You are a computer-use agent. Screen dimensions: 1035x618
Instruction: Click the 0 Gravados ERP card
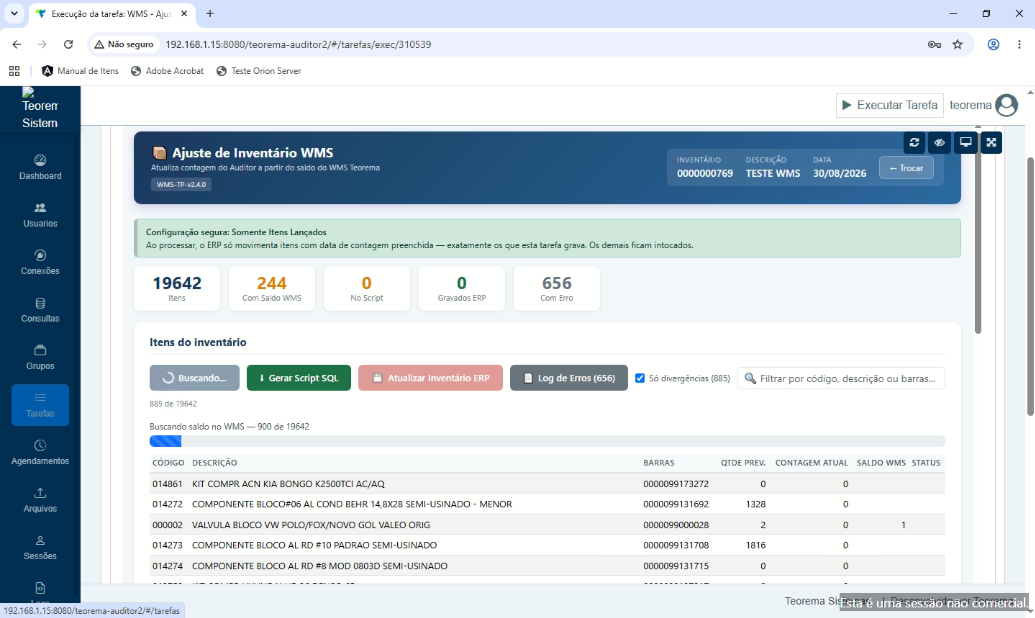461,289
